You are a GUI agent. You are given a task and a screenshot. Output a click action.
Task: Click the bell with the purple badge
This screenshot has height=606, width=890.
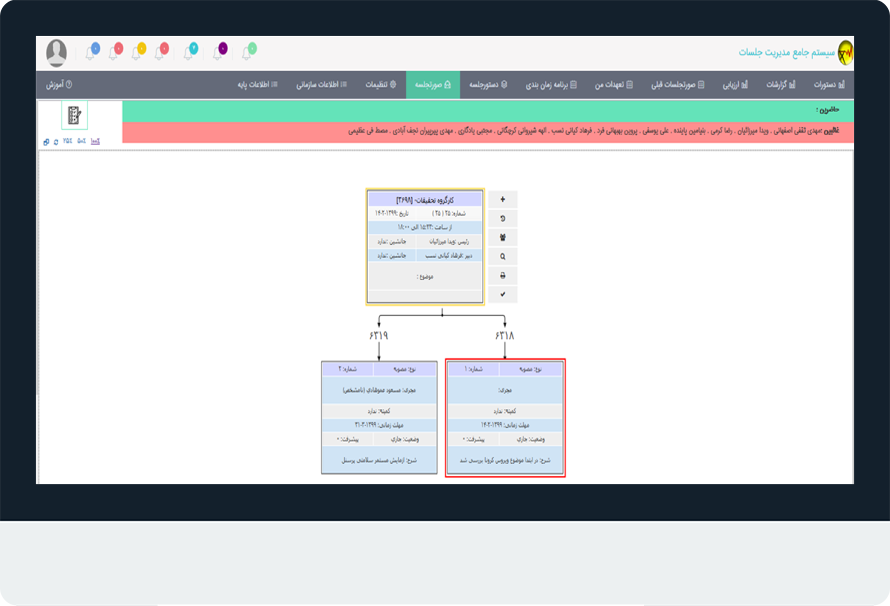point(220,51)
